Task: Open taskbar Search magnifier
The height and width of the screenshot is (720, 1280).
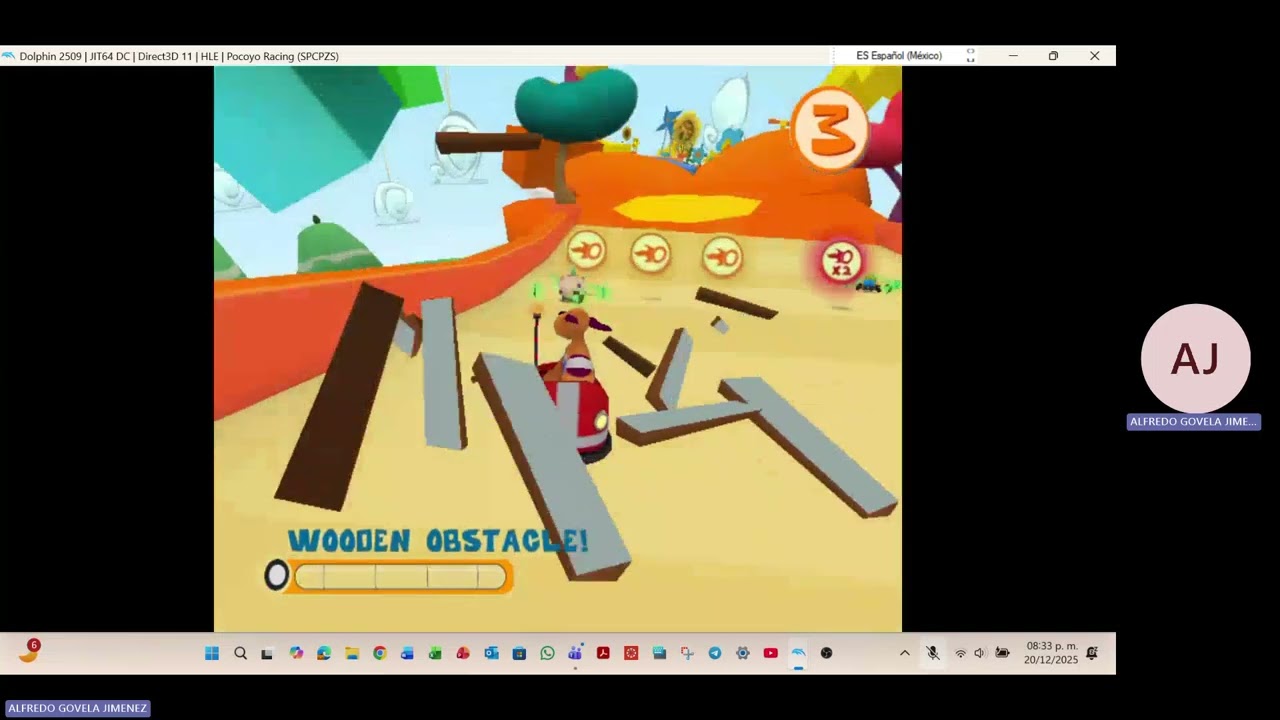Action: coord(240,653)
